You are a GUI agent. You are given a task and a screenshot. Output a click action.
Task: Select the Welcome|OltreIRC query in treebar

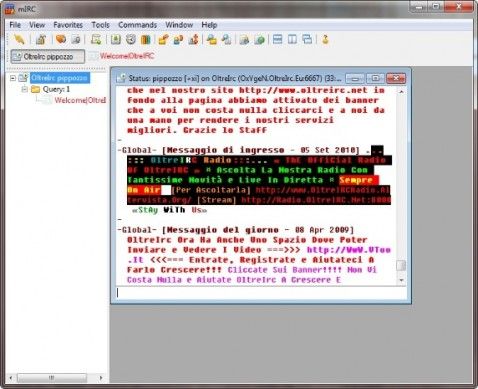tap(80, 100)
